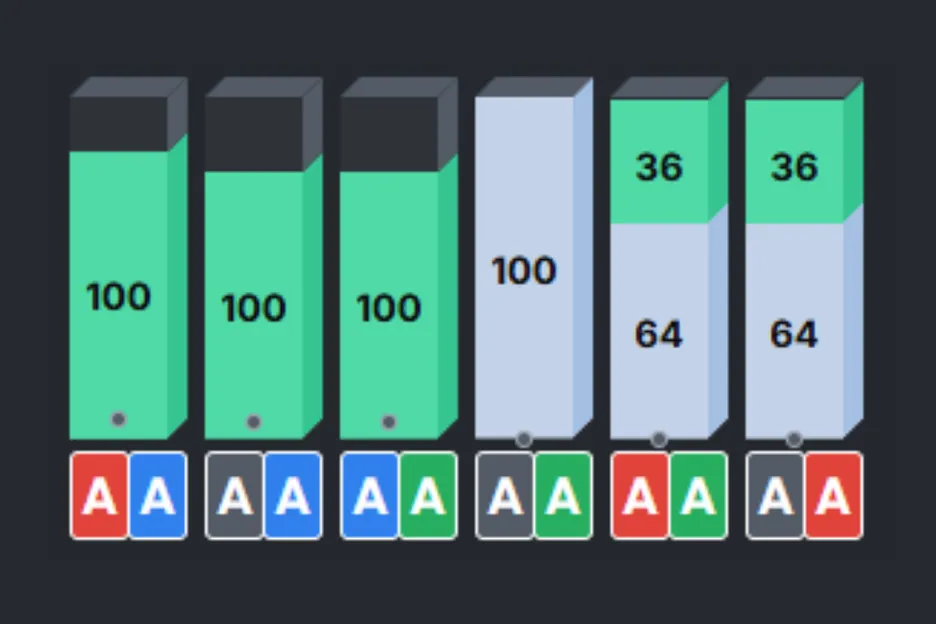
Task: Select the green A card in the gray-green pair
Action: click(x=563, y=496)
